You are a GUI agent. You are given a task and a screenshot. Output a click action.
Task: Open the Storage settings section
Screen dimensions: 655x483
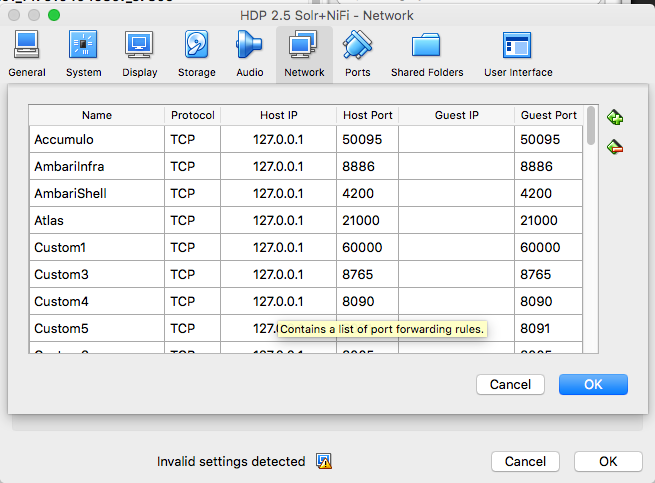coord(197,54)
